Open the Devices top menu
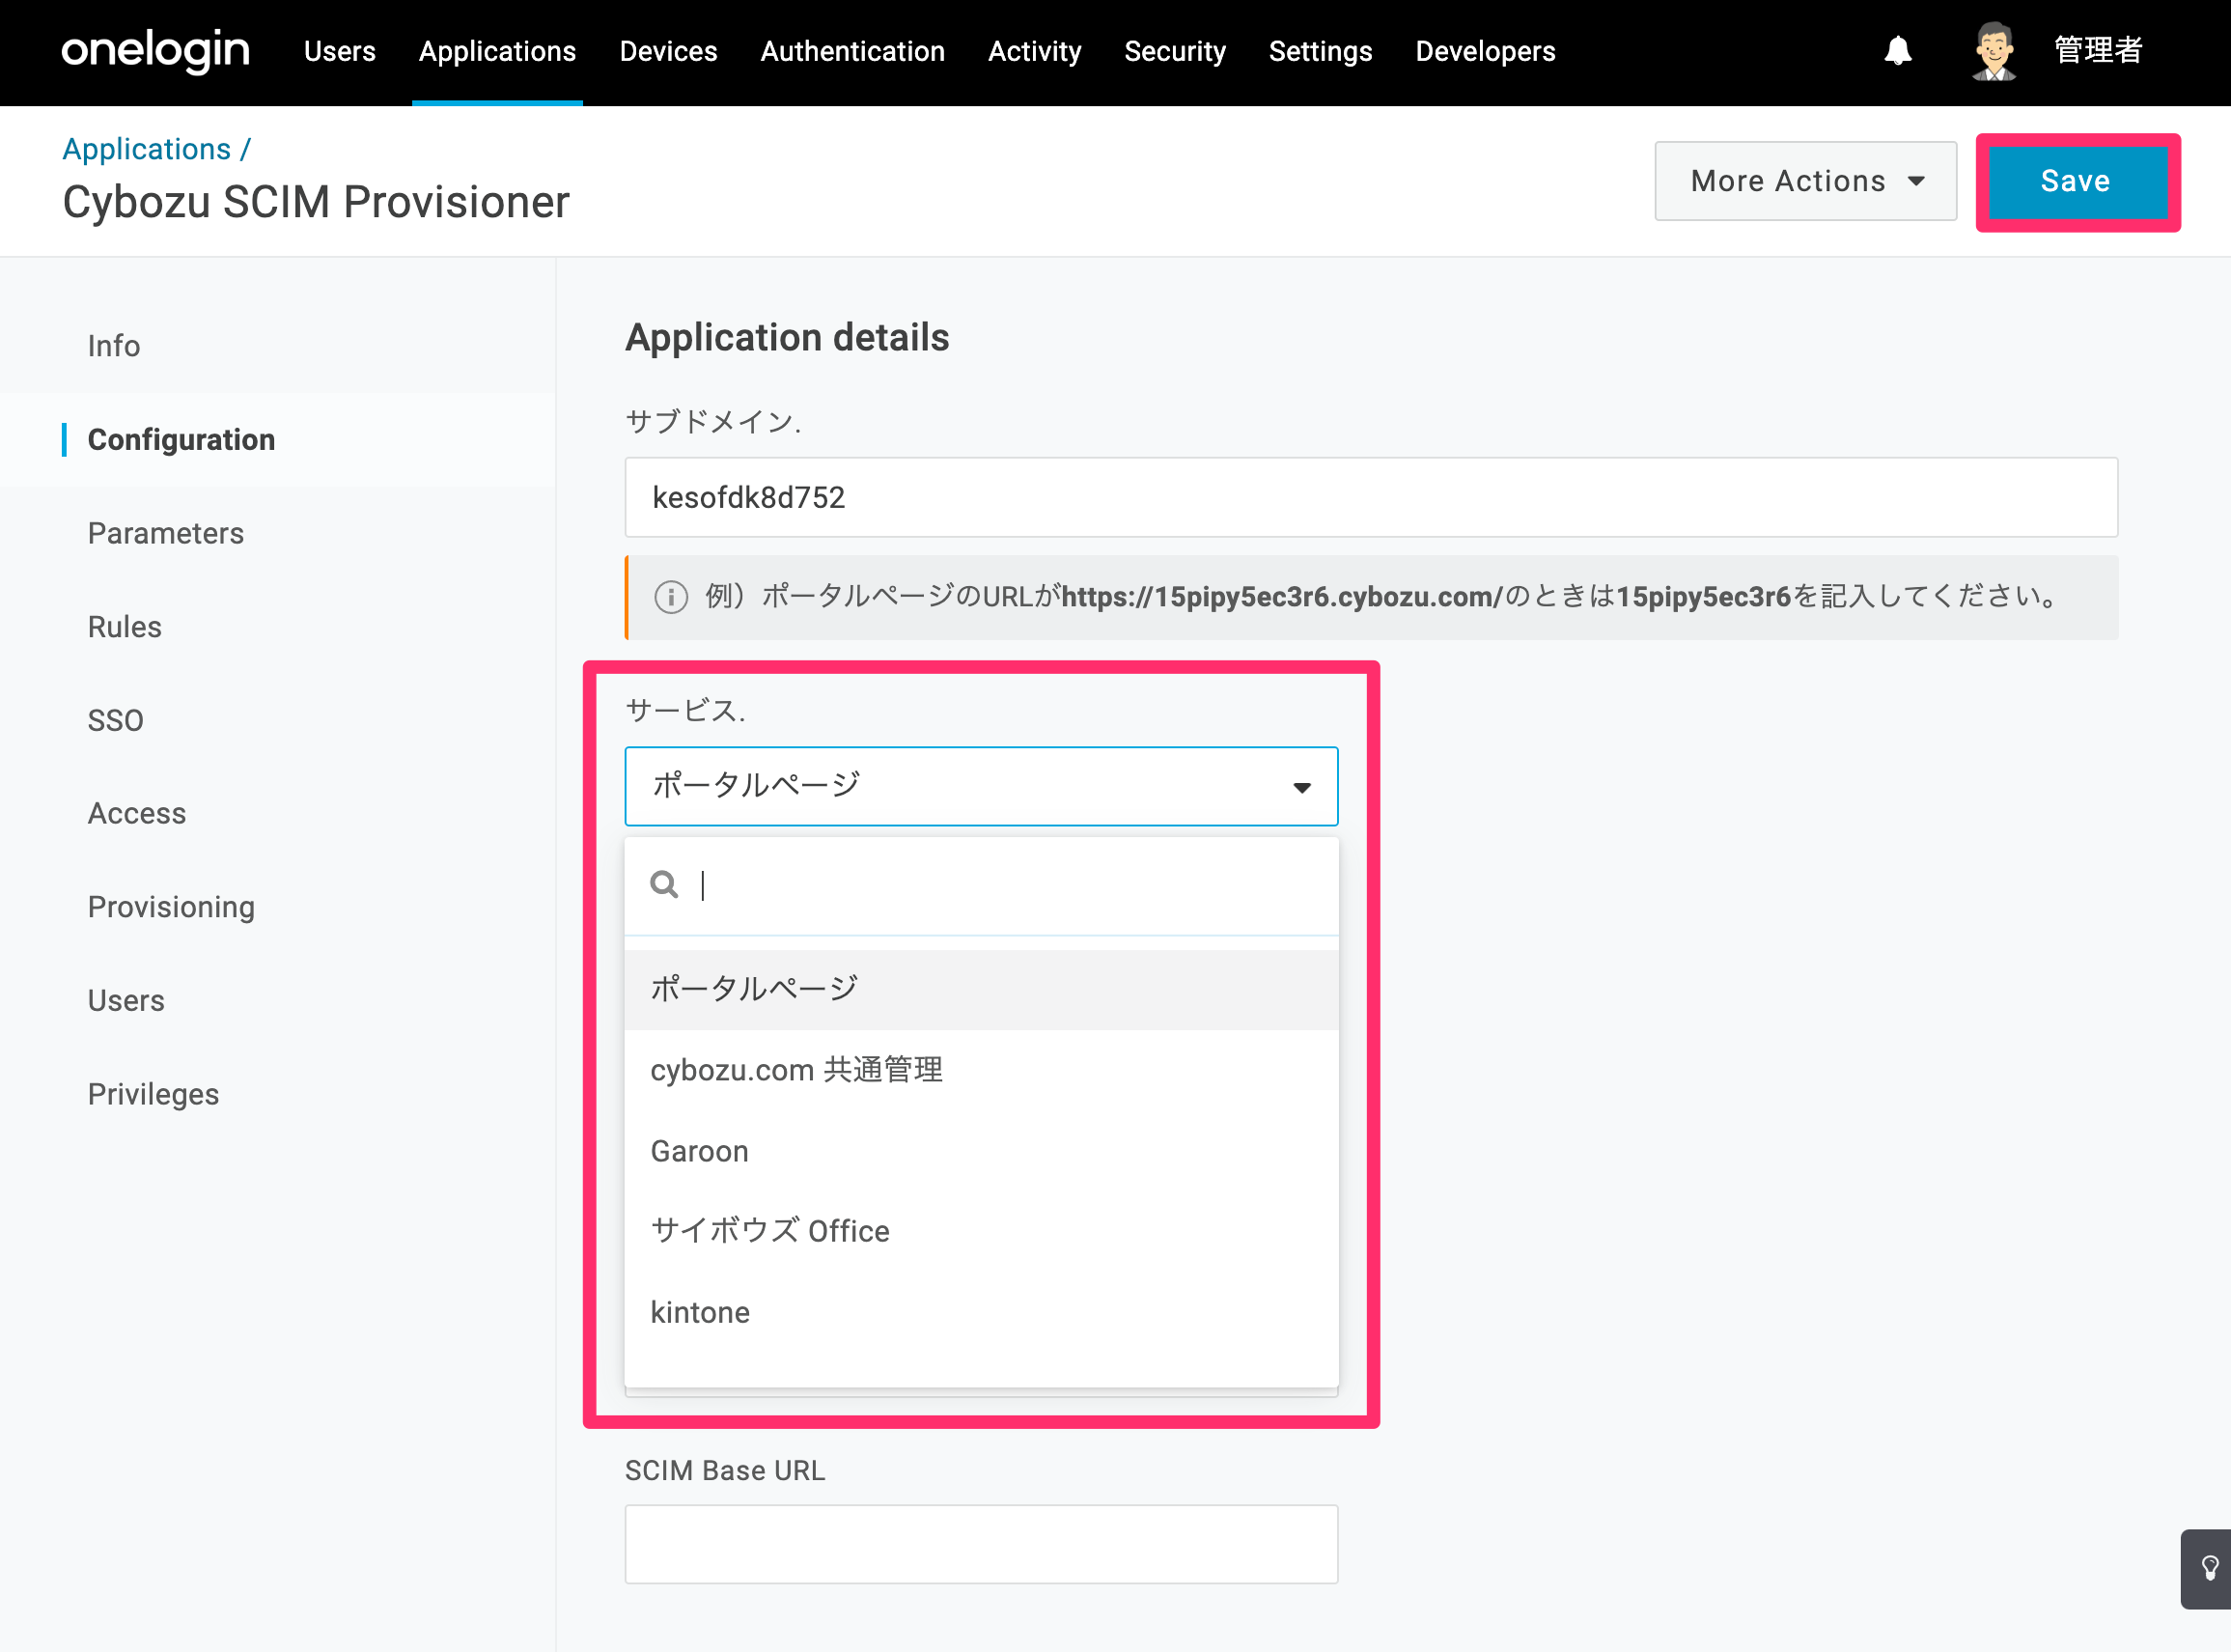This screenshot has height=1652, width=2231. (668, 51)
